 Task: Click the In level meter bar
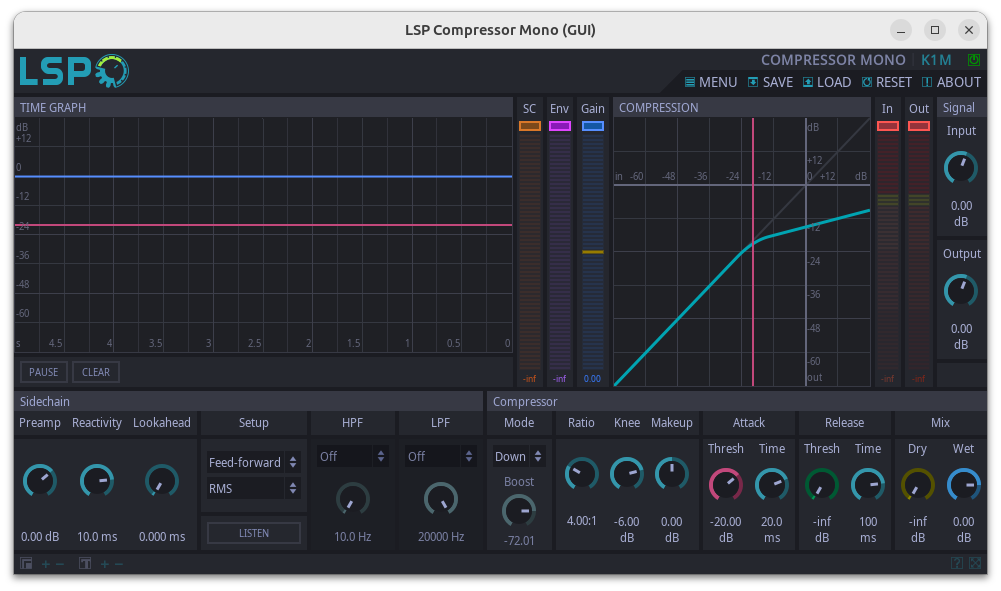(887, 252)
